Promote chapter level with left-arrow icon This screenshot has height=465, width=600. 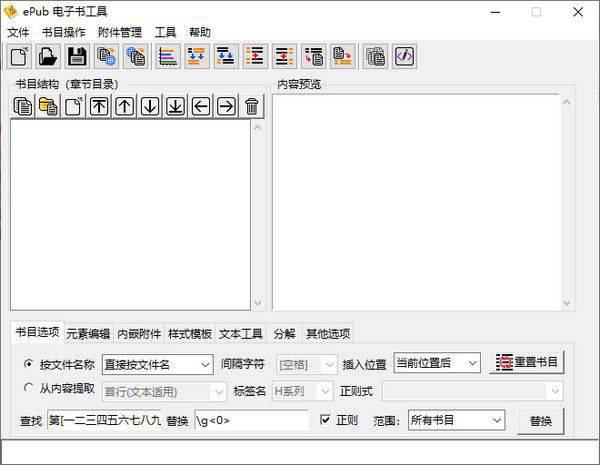pyautogui.click(x=201, y=106)
